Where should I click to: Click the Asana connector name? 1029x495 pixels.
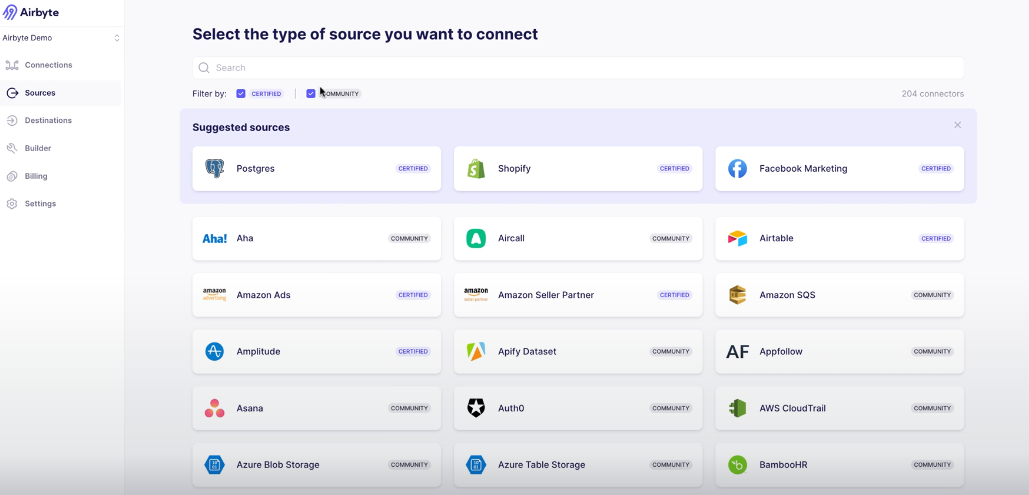249,408
